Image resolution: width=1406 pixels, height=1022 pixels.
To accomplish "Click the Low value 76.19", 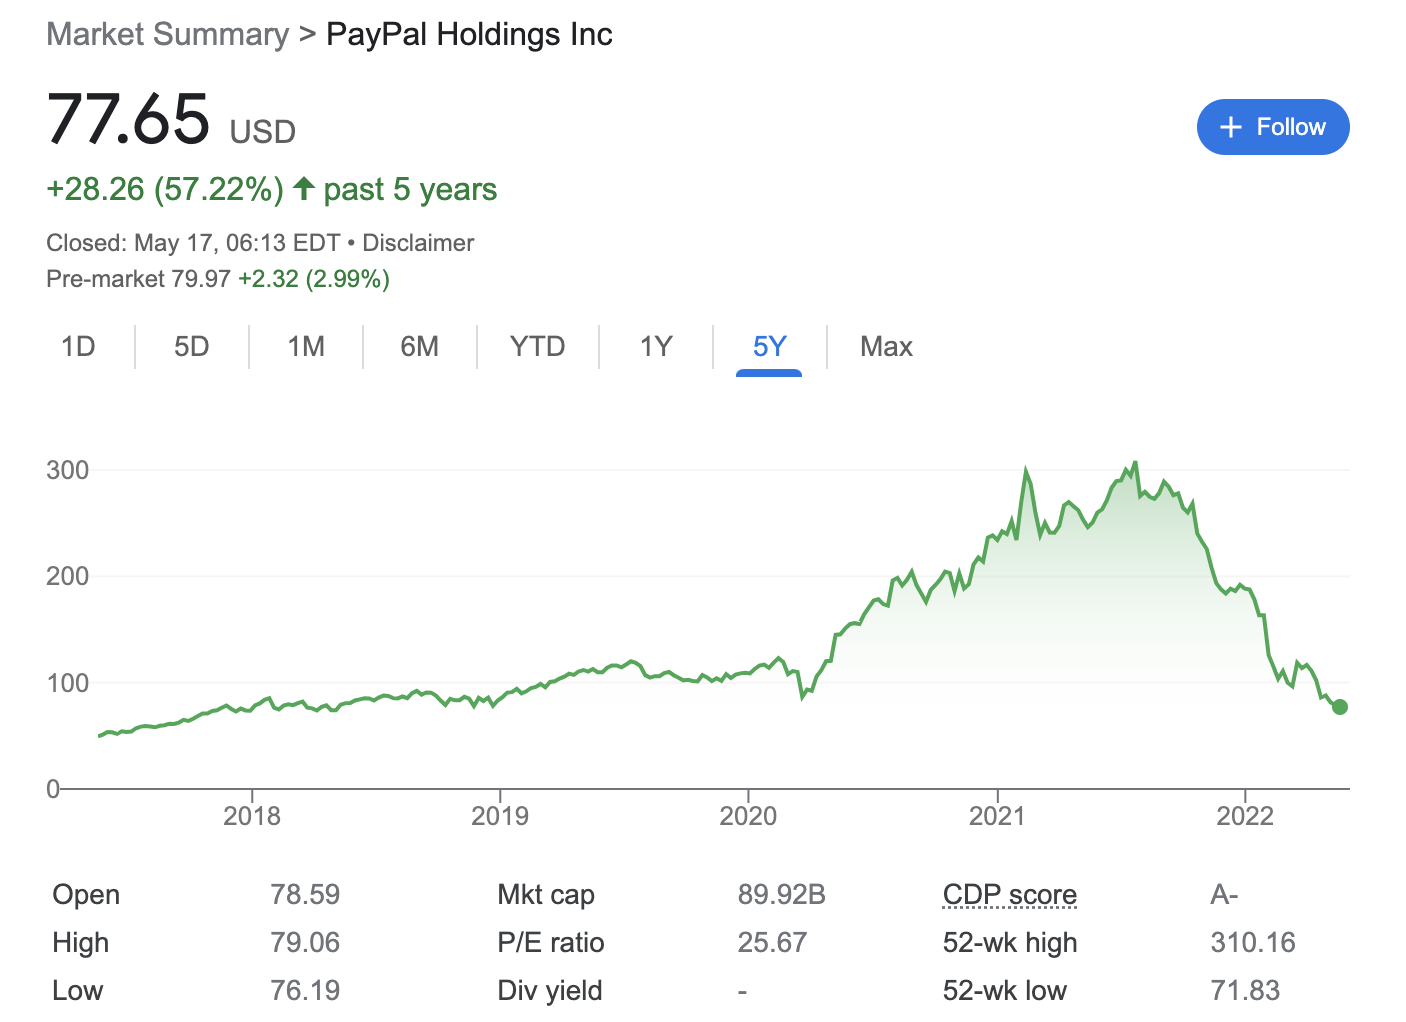I will (305, 990).
